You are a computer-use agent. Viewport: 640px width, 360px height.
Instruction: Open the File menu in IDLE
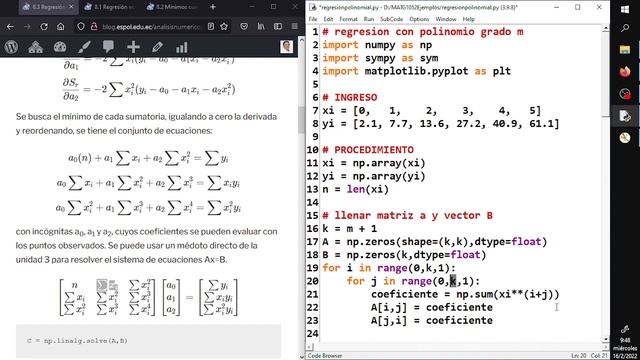[x=313, y=19]
